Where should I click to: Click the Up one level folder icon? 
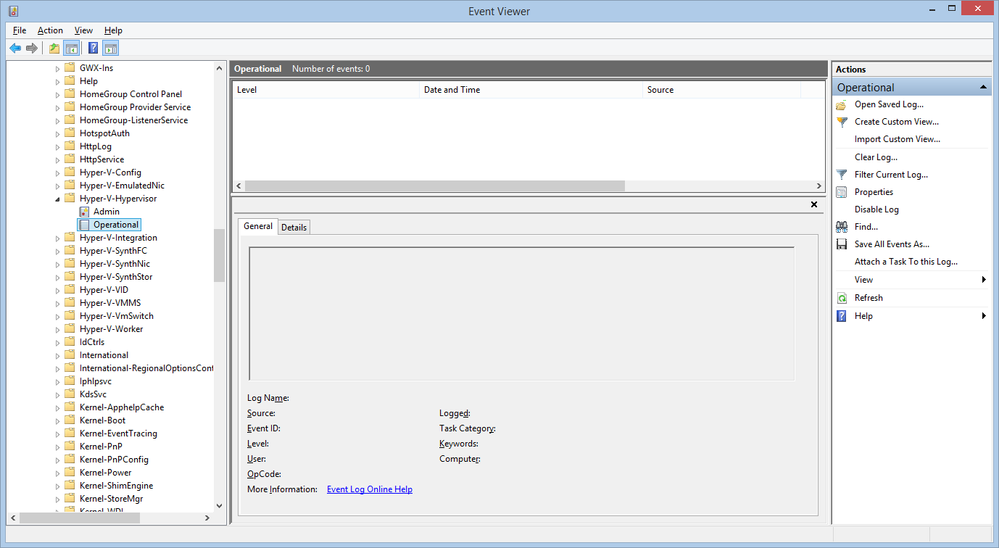(x=54, y=48)
